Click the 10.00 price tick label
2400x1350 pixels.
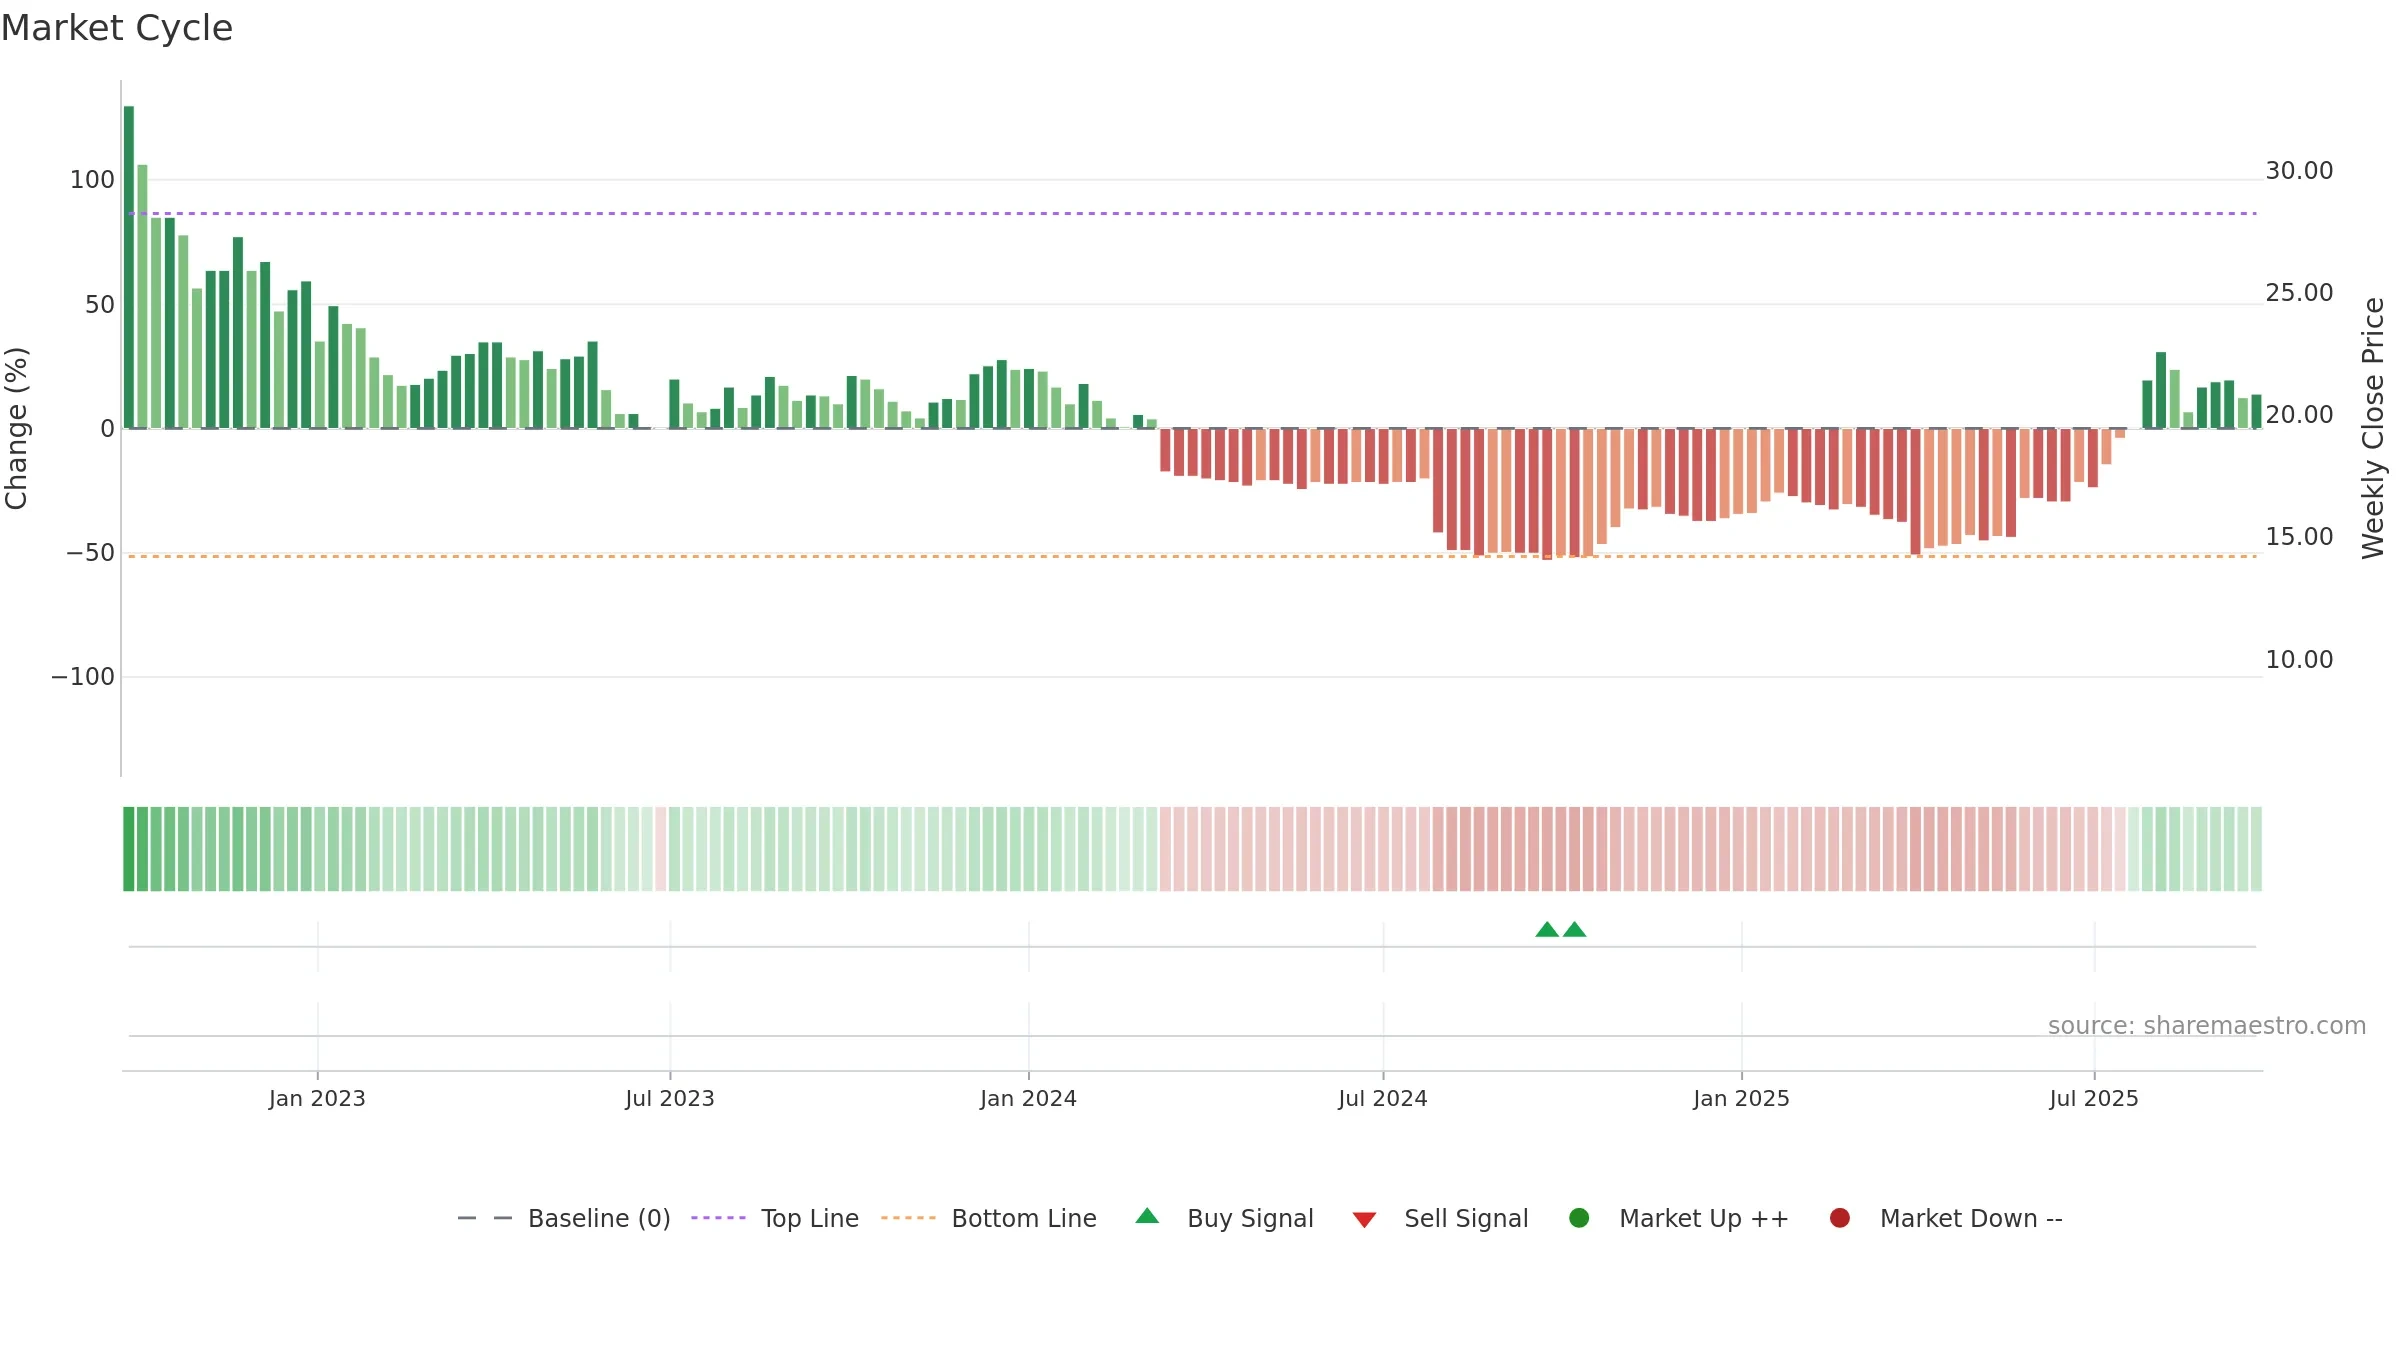[x=2299, y=660]
